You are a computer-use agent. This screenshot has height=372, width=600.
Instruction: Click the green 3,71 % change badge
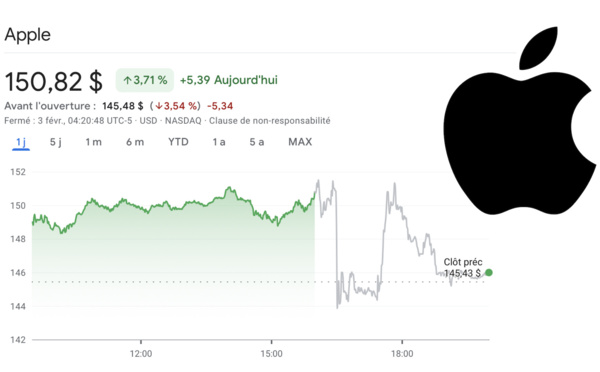tap(145, 80)
